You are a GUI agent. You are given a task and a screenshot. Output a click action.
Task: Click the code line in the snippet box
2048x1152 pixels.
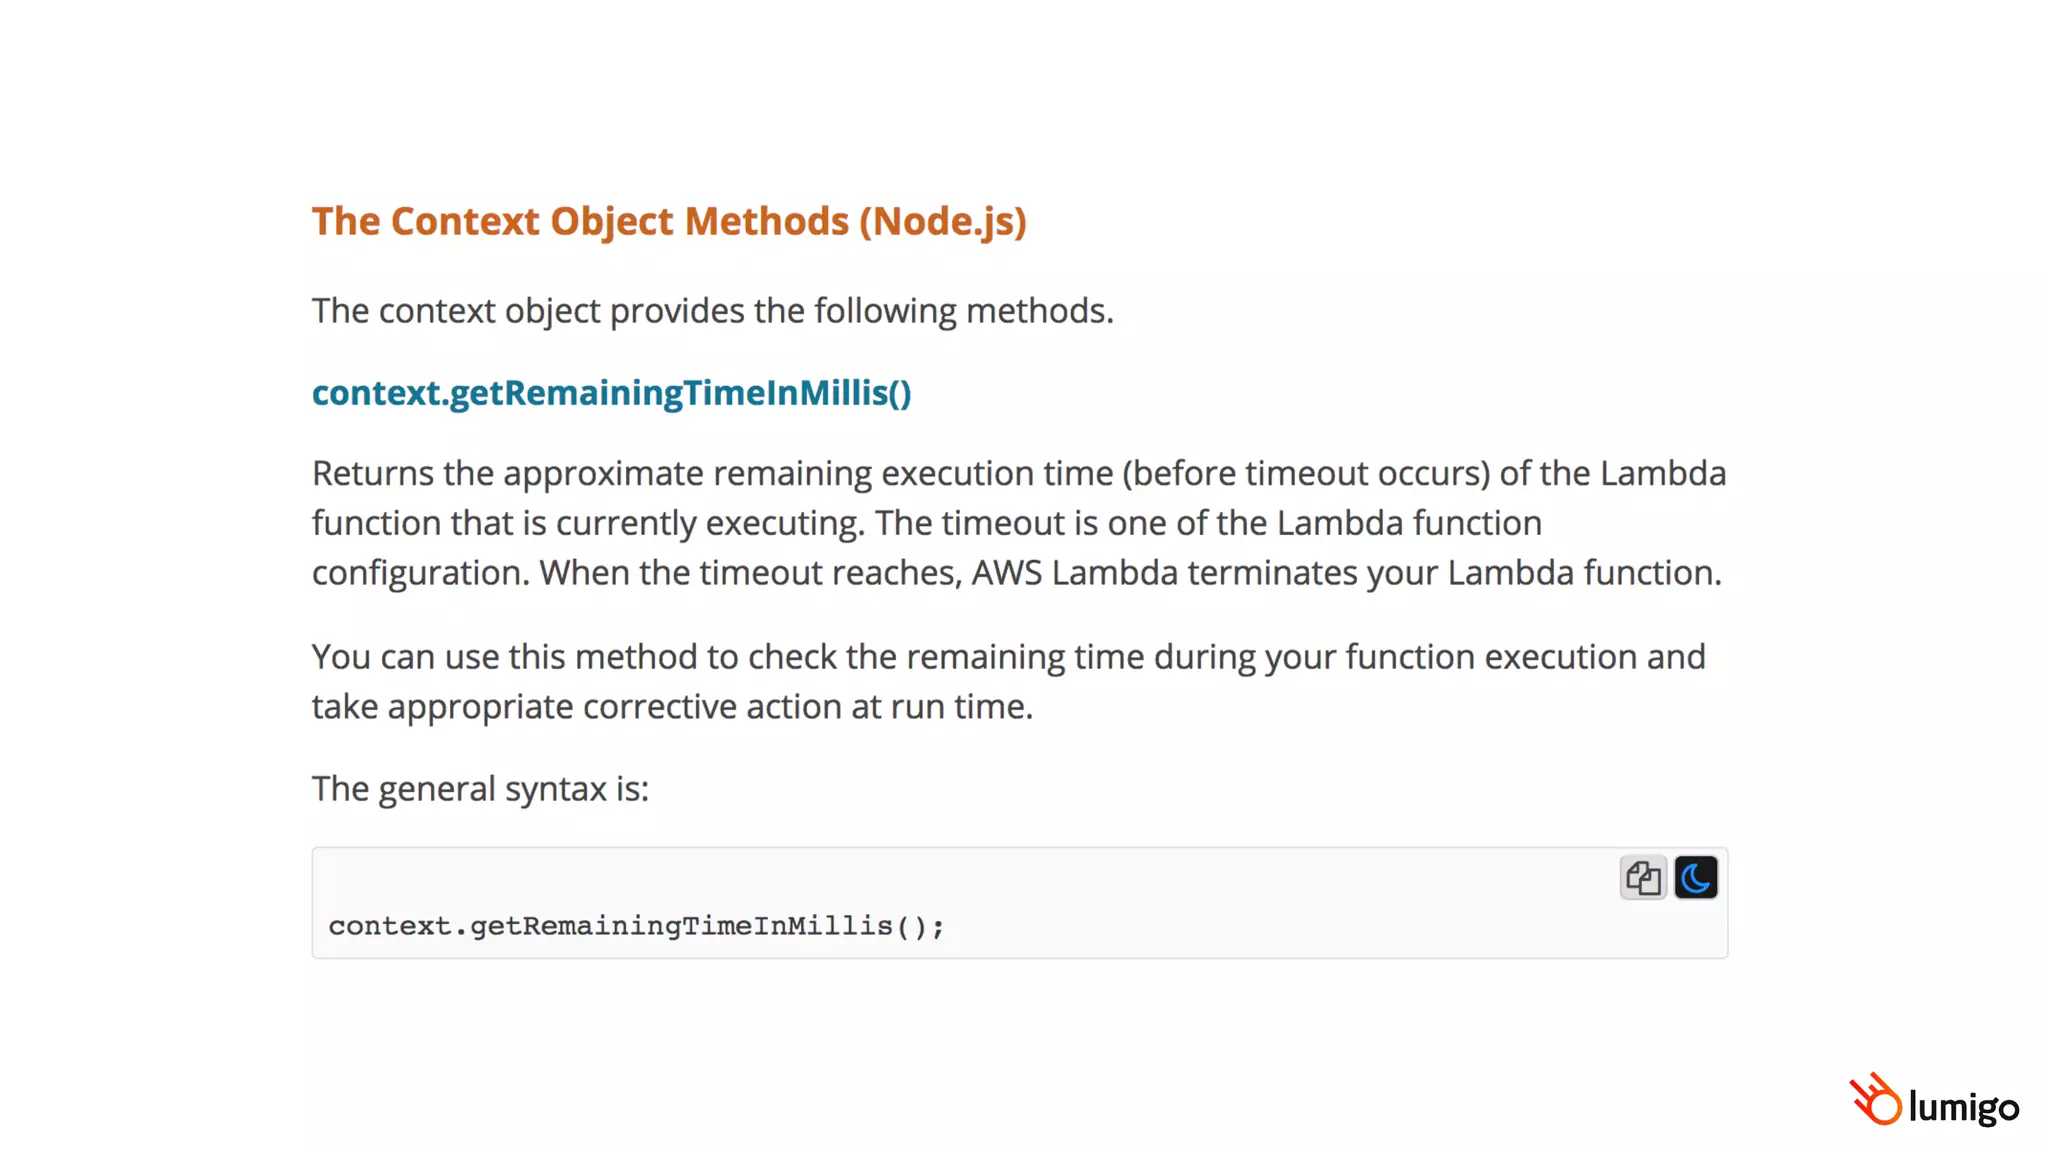point(636,926)
